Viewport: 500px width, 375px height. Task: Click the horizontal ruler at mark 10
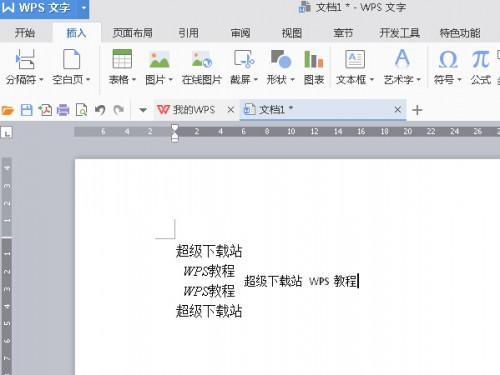click(291, 131)
